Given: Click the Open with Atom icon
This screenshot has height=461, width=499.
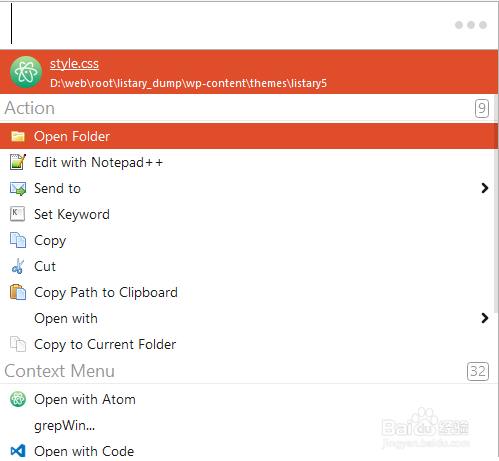Looking at the screenshot, I should point(18,399).
